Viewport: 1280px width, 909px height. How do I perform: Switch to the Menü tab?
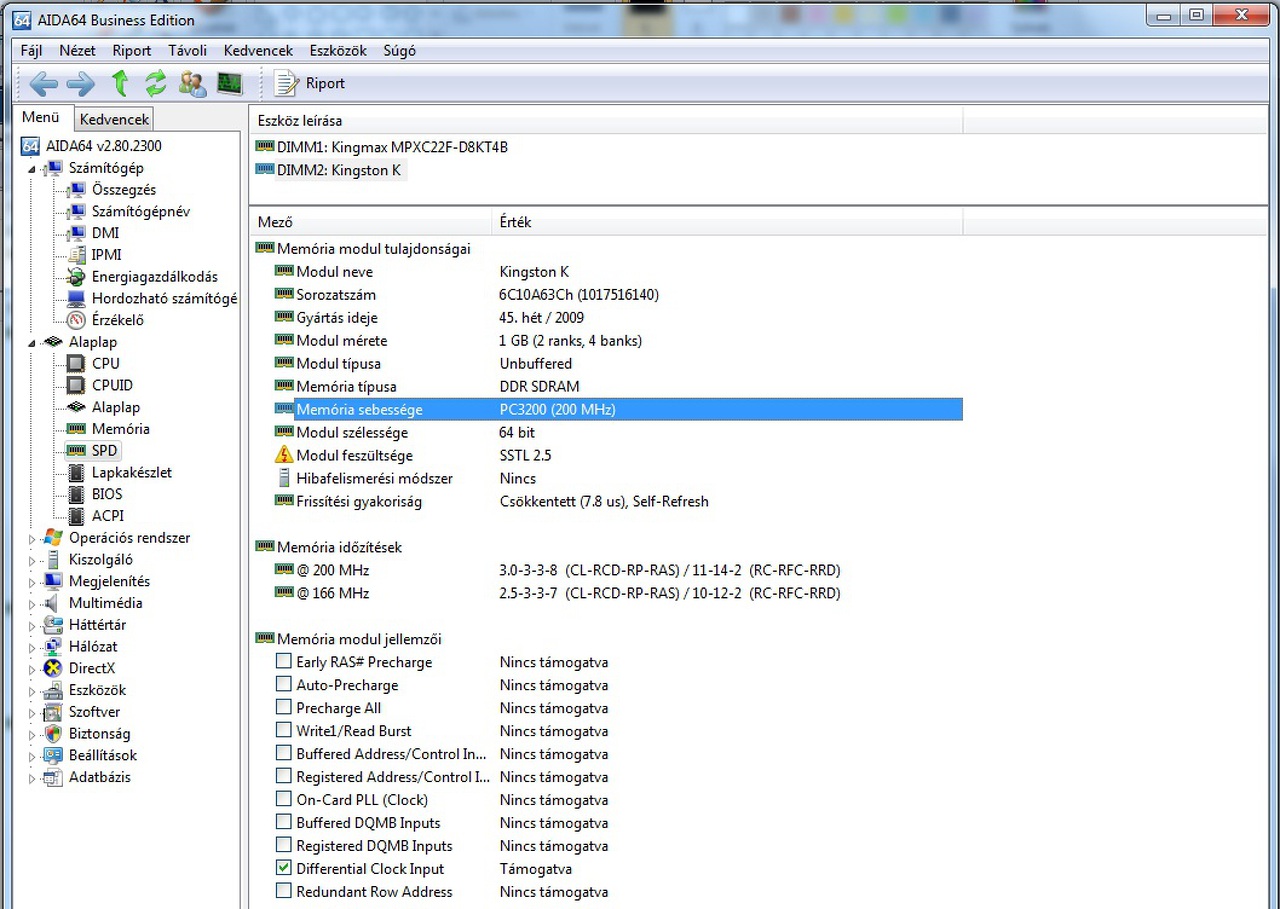point(41,118)
